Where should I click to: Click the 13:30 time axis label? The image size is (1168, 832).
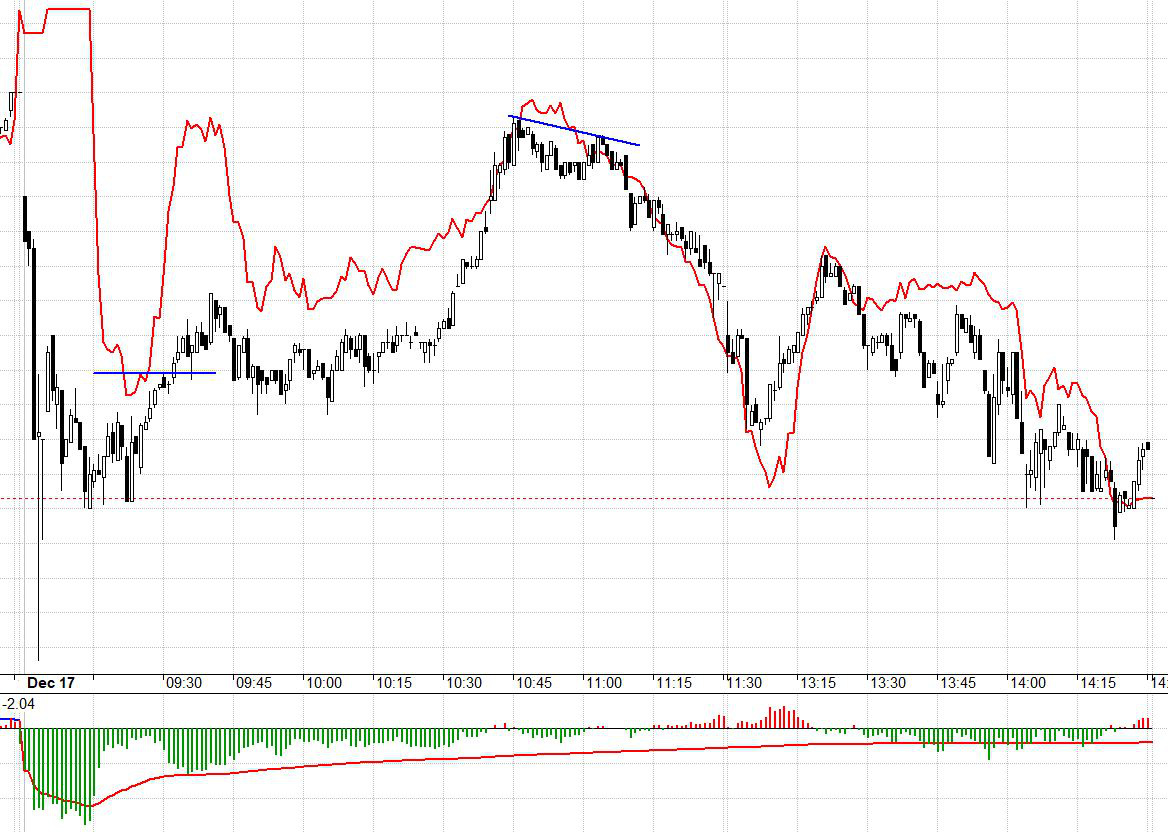887,683
